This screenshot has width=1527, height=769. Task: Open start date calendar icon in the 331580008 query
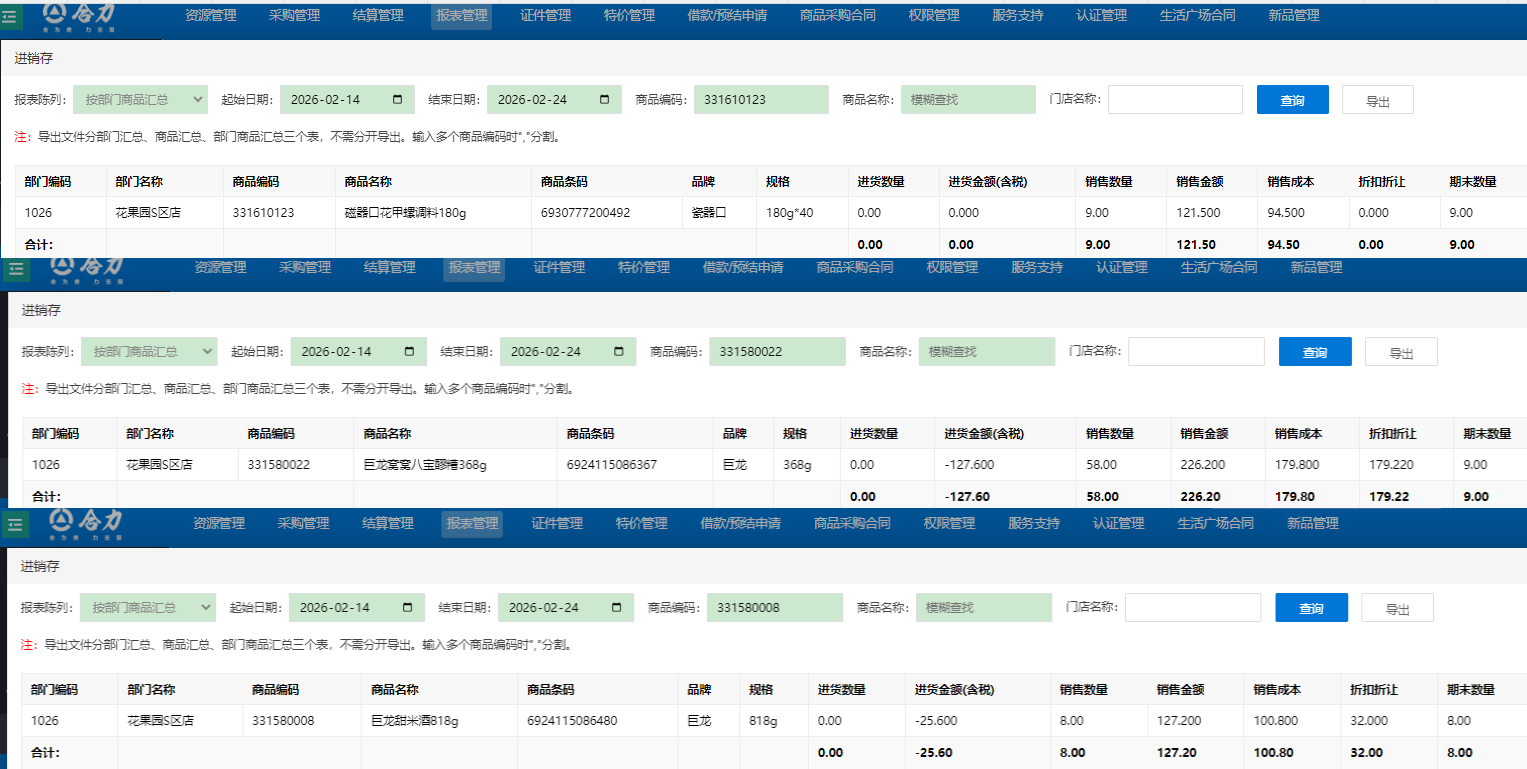coord(407,608)
